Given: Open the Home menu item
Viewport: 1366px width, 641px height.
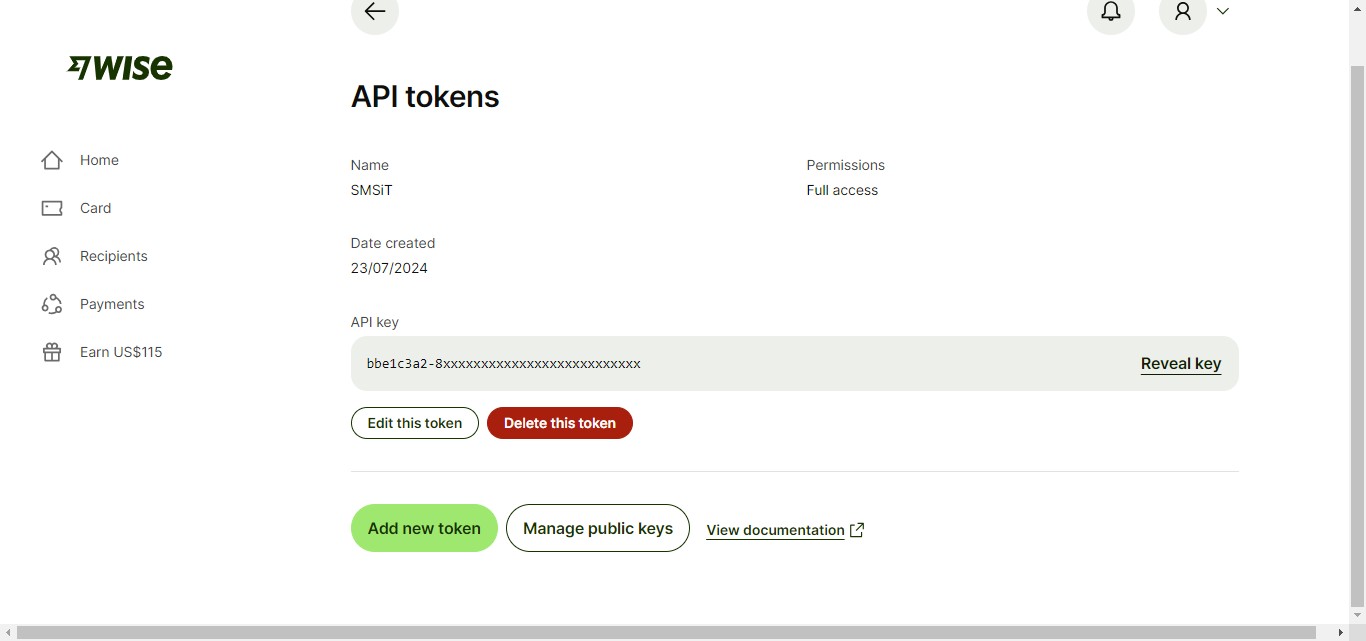Looking at the screenshot, I should pos(99,160).
